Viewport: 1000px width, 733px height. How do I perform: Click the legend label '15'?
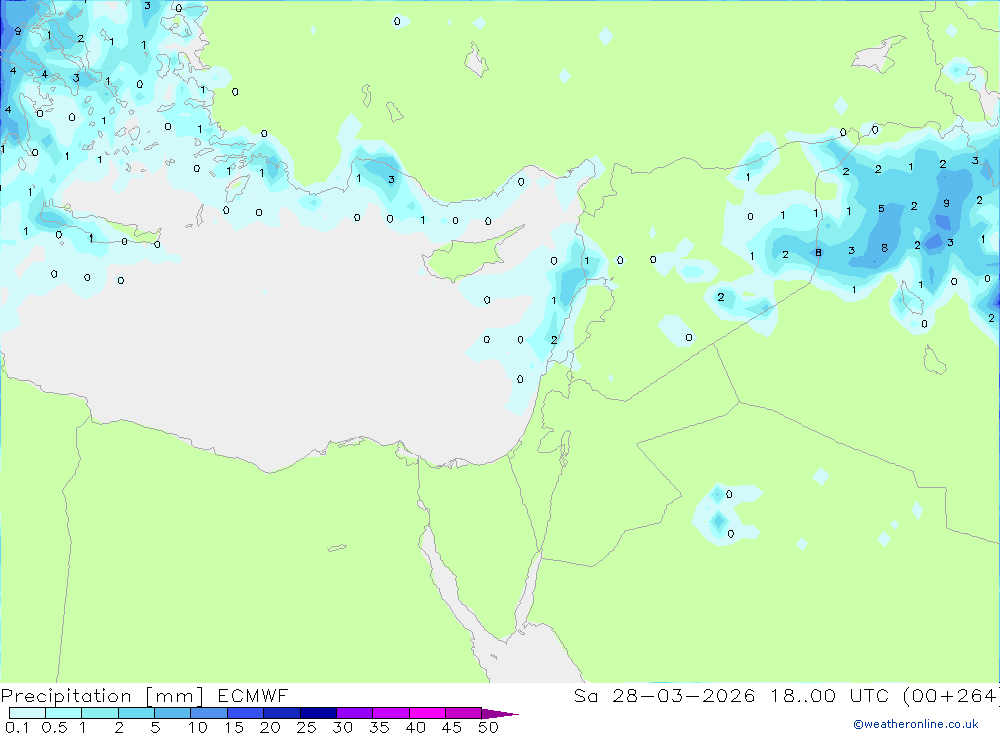tap(234, 727)
